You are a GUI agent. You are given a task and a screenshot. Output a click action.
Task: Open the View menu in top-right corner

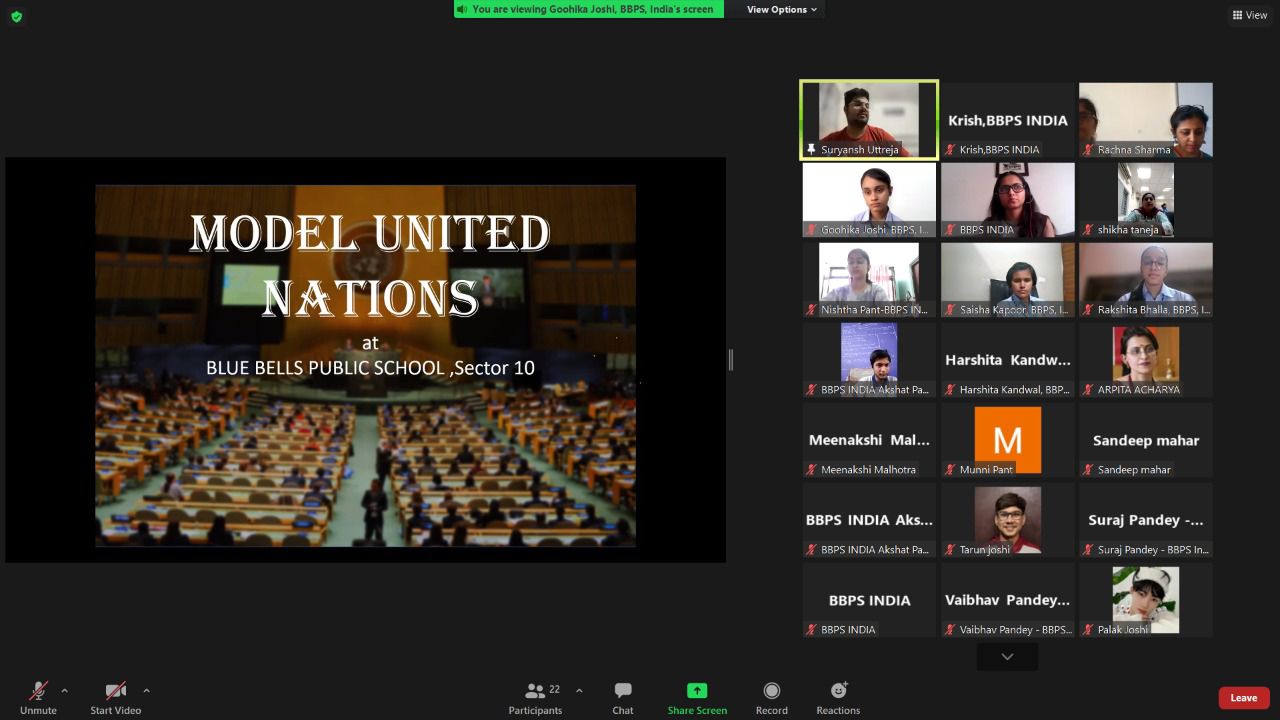(x=1249, y=15)
